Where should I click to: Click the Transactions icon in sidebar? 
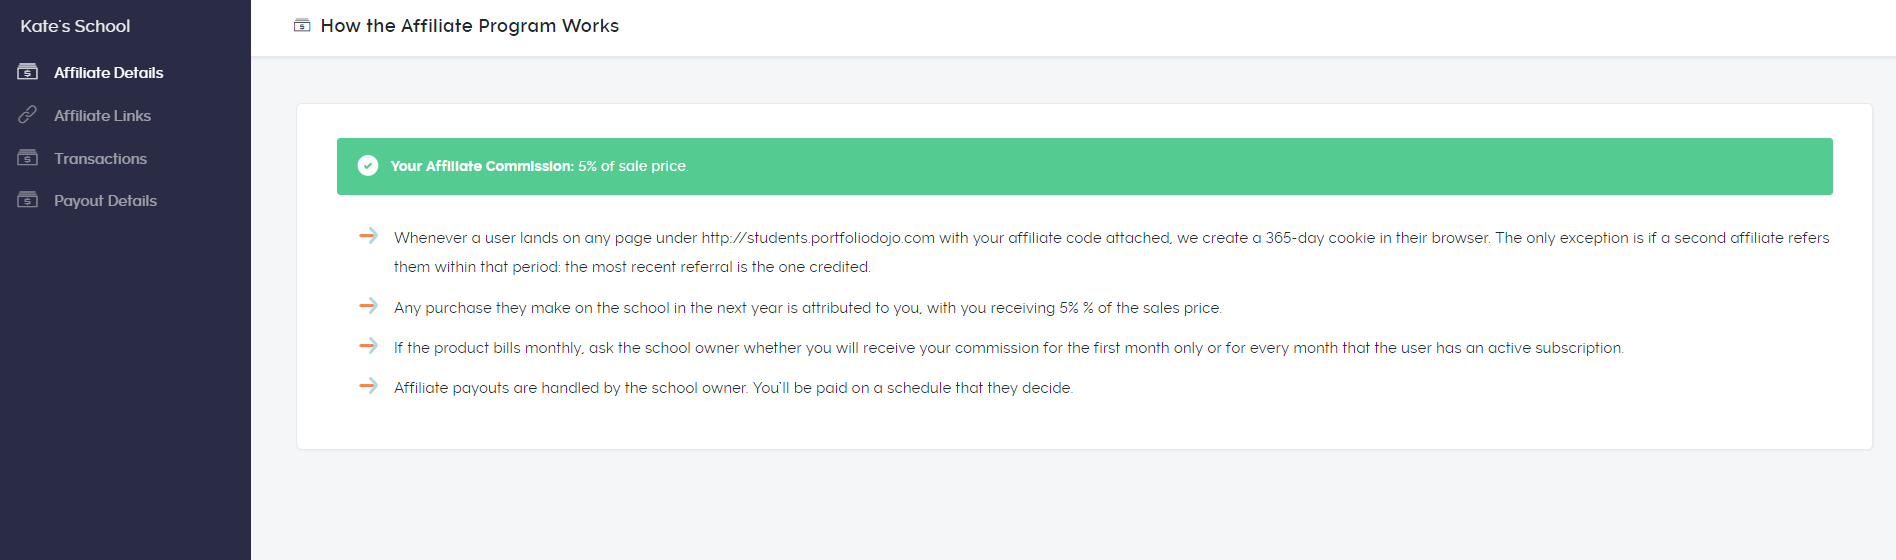click(x=28, y=158)
